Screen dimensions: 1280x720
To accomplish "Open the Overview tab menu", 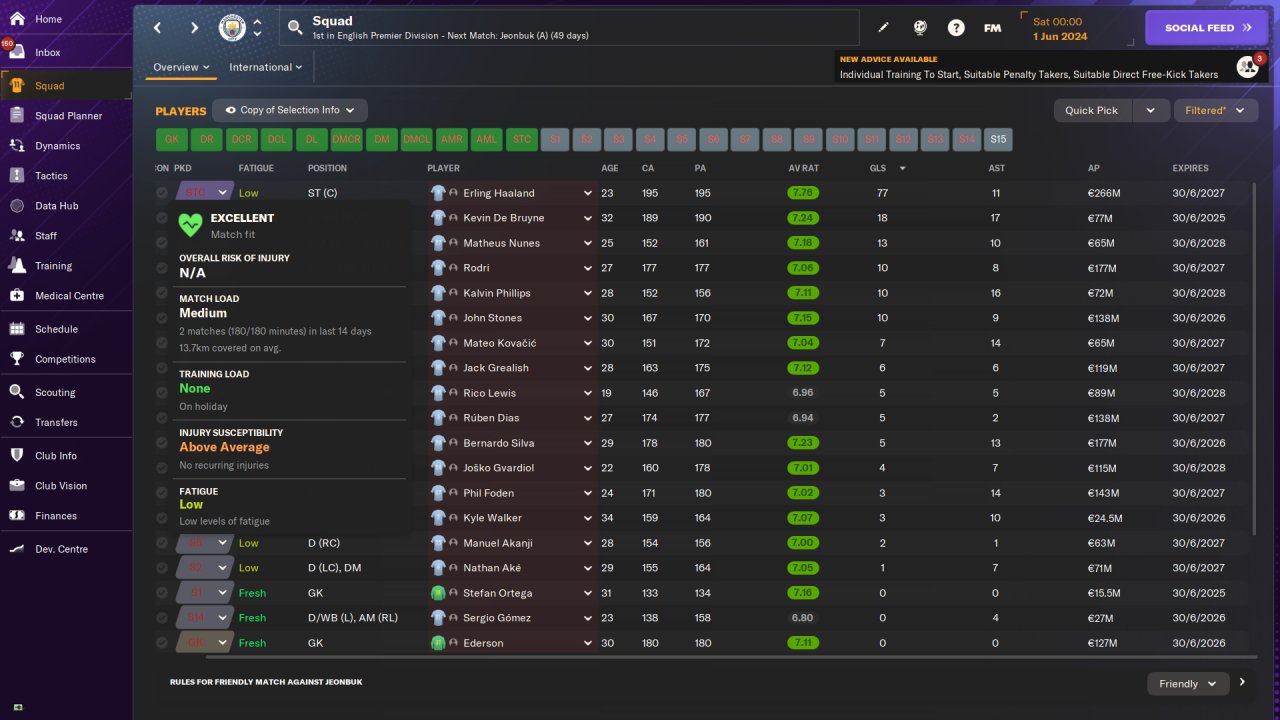I will point(181,67).
